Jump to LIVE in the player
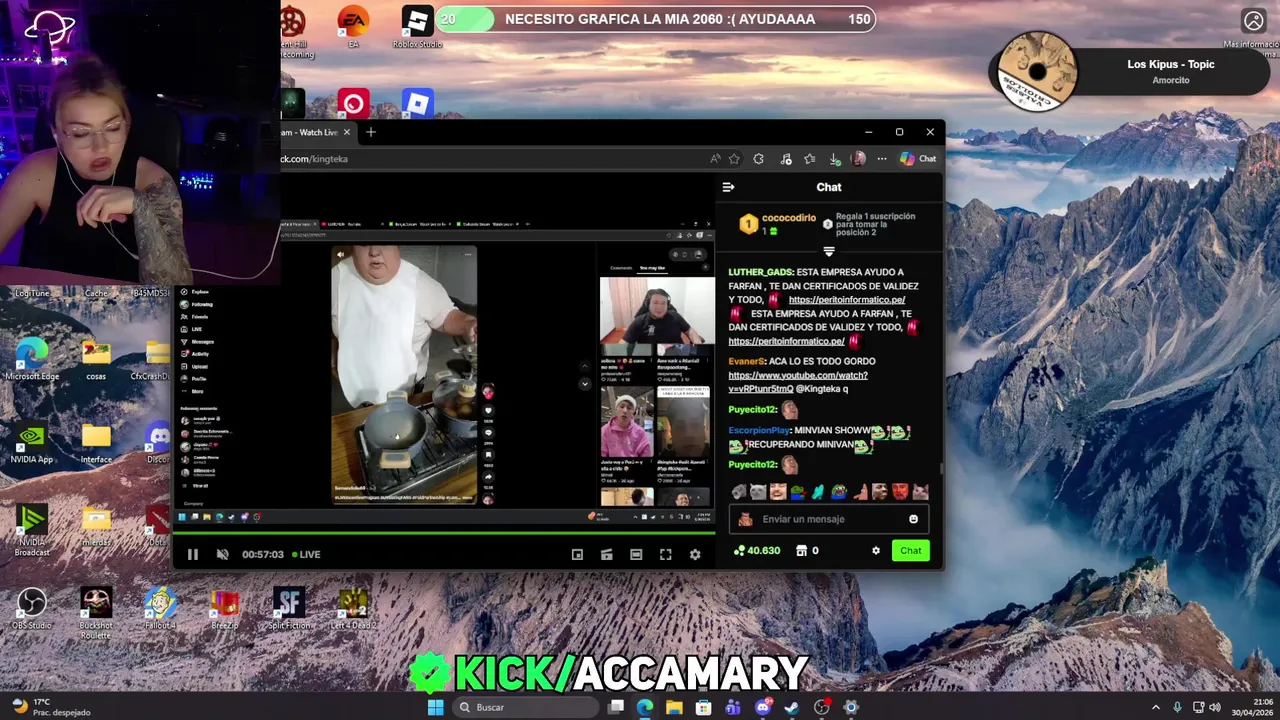The height and width of the screenshot is (720, 1280). [x=306, y=554]
